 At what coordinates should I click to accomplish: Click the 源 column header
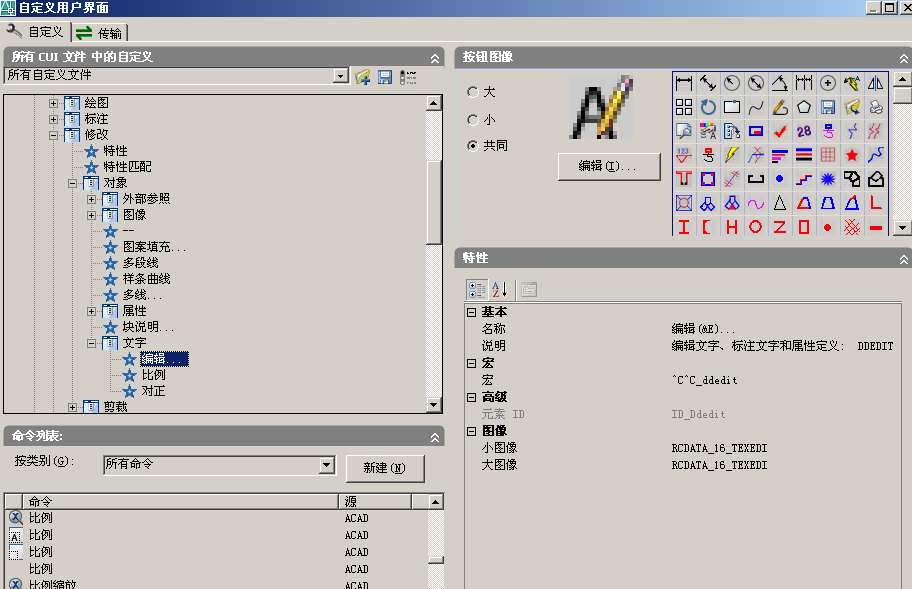tap(375, 501)
